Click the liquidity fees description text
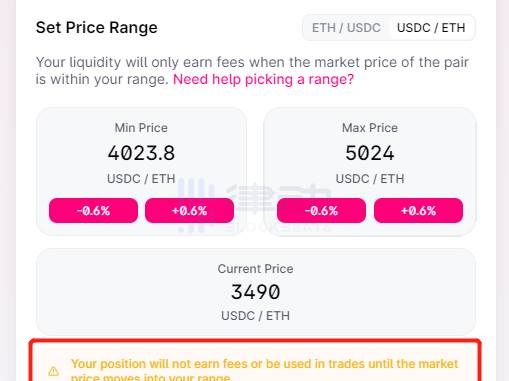Image resolution: width=509 pixels, height=381 pixels. 252,71
